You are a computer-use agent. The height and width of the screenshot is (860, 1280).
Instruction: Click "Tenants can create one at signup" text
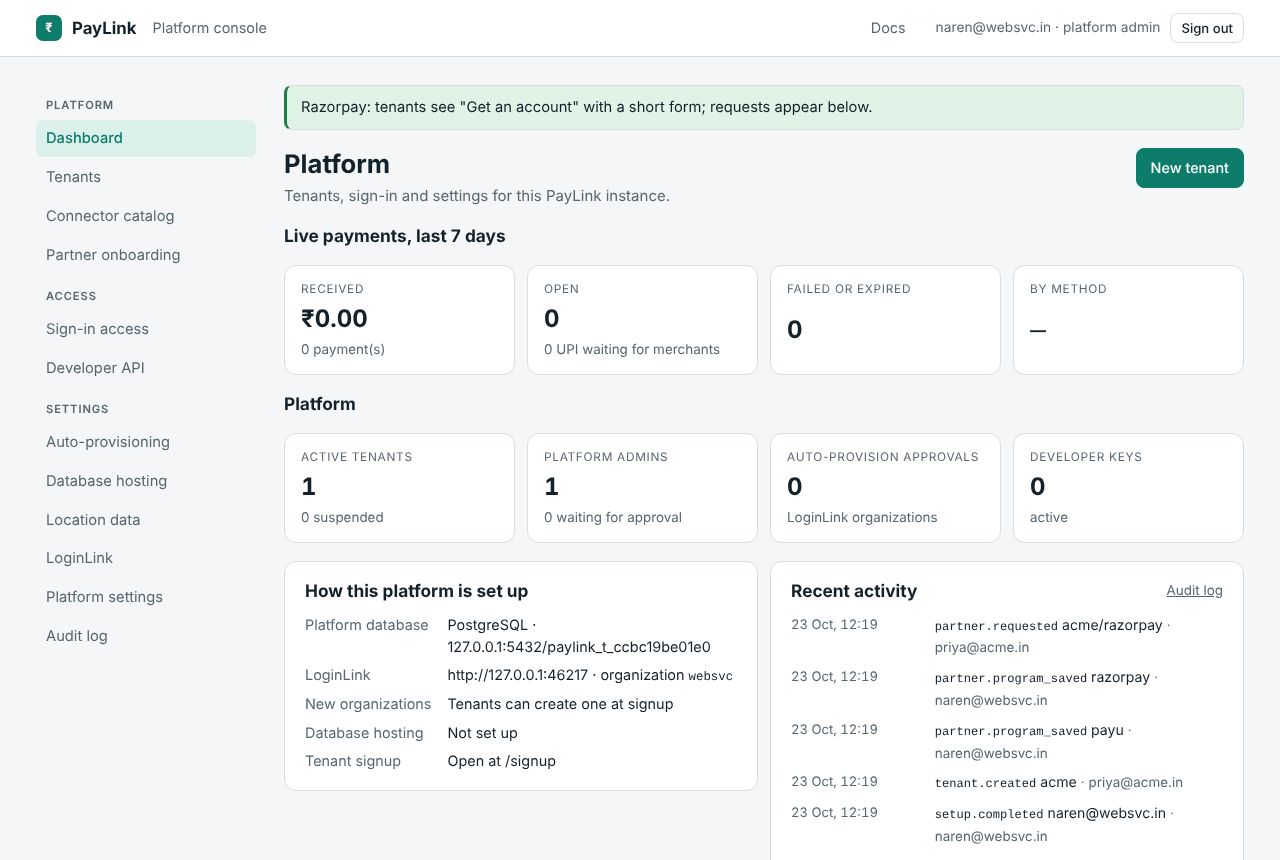pyautogui.click(x=560, y=704)
